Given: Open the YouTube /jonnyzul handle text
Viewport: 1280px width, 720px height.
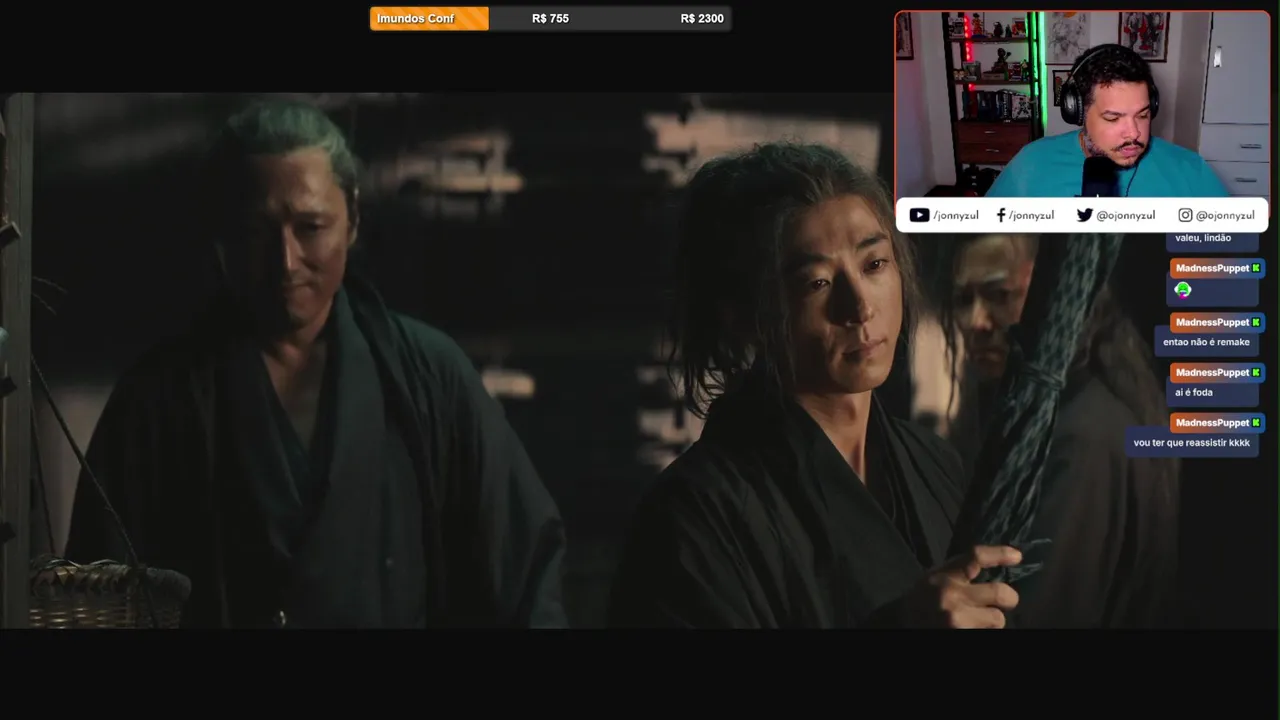Looking at the screenshot, I should click(x=955, y=215).
